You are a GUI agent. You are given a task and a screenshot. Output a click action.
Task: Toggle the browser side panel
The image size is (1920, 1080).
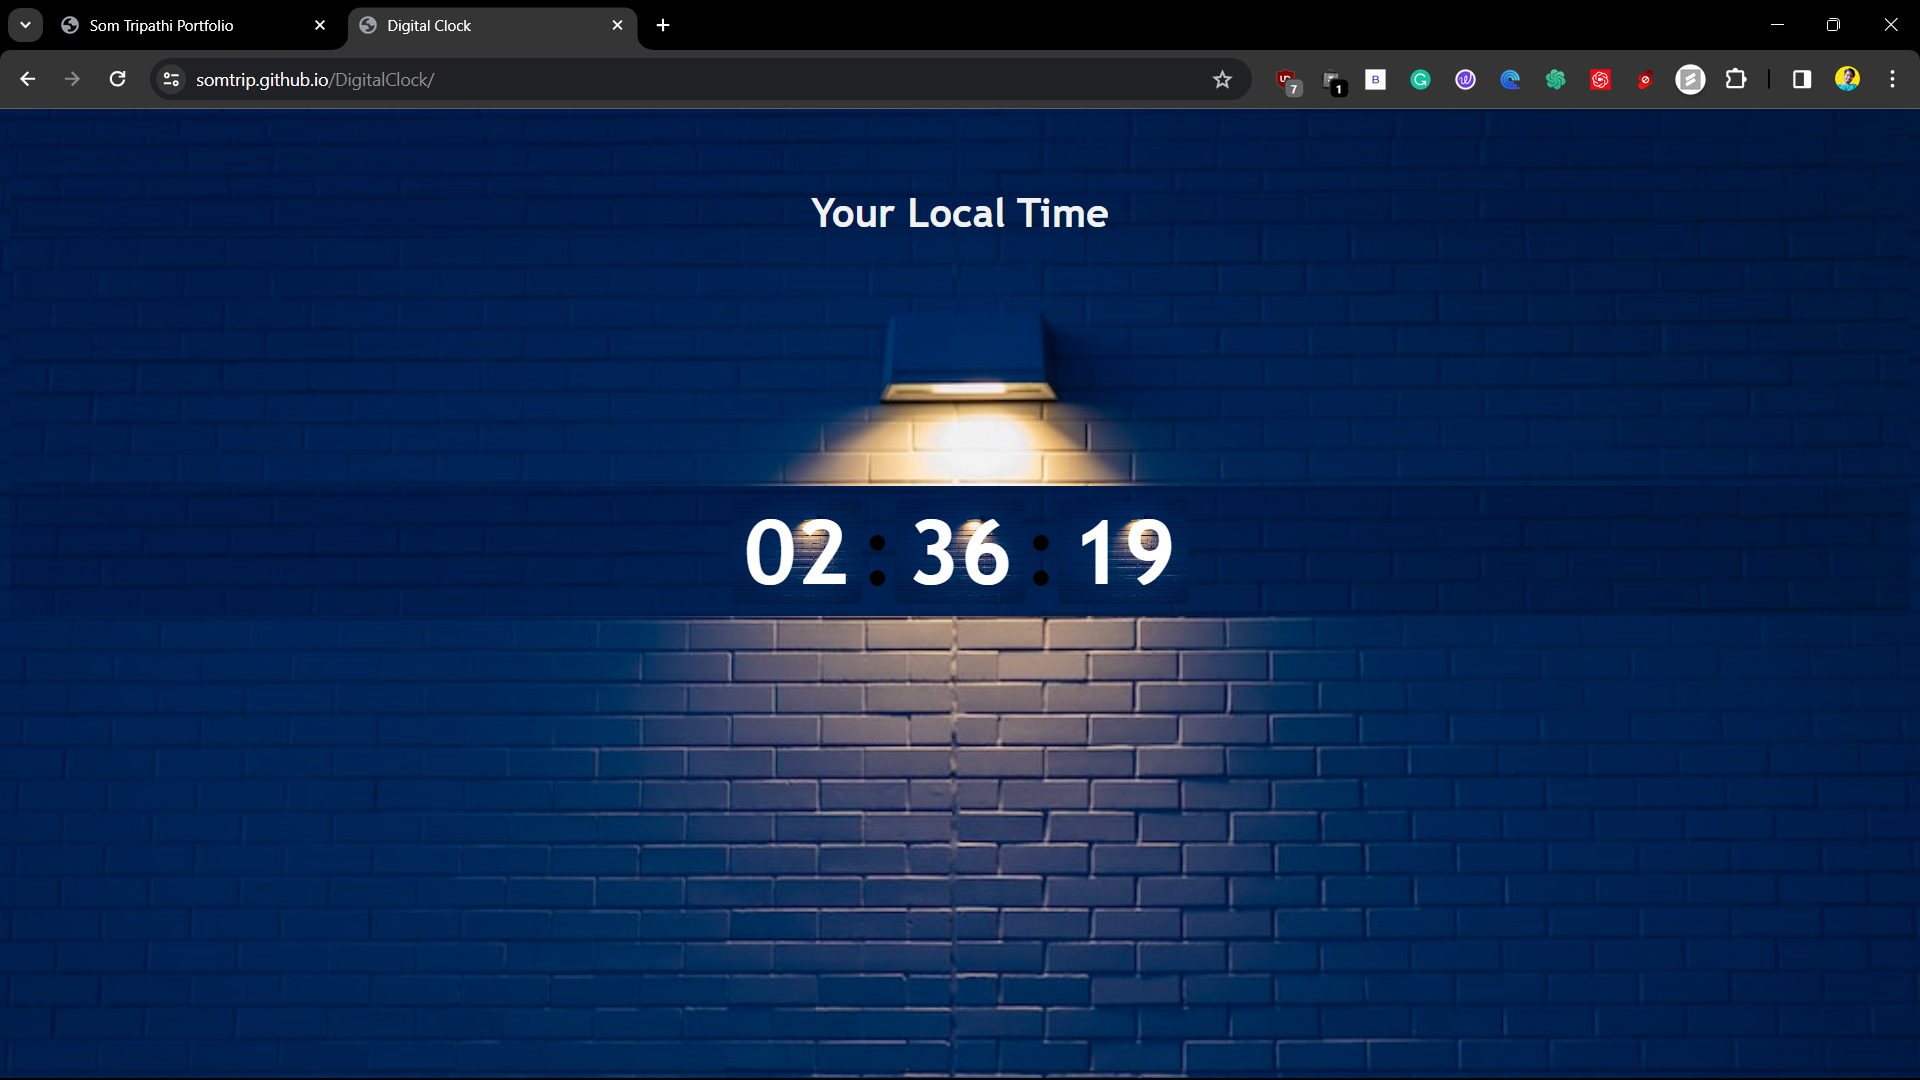coord(1802,79)
